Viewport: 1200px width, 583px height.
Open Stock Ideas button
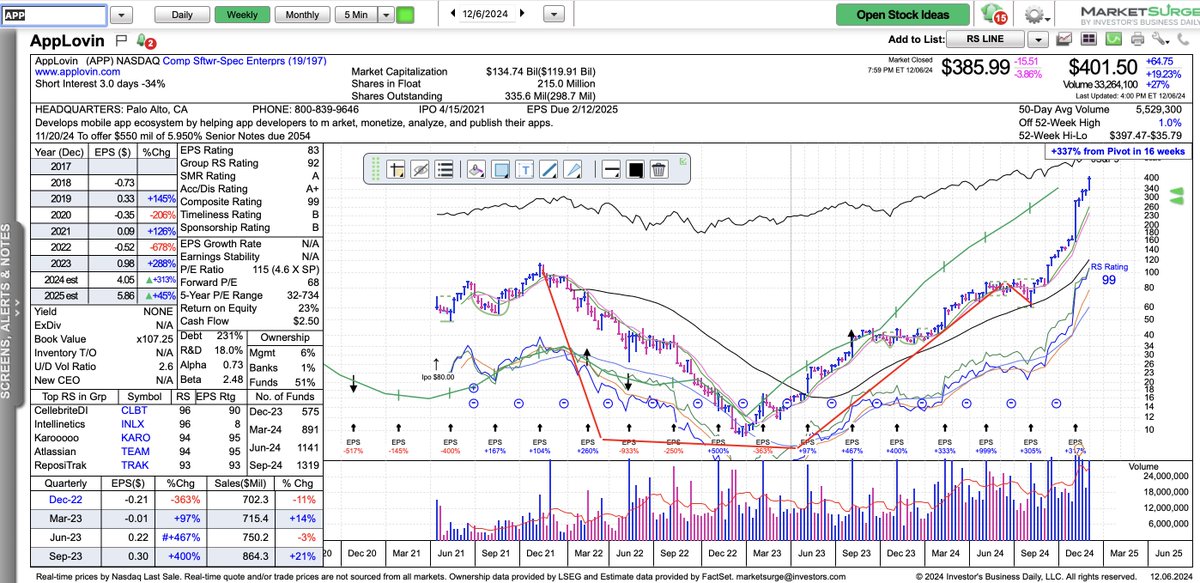(902, 15)
